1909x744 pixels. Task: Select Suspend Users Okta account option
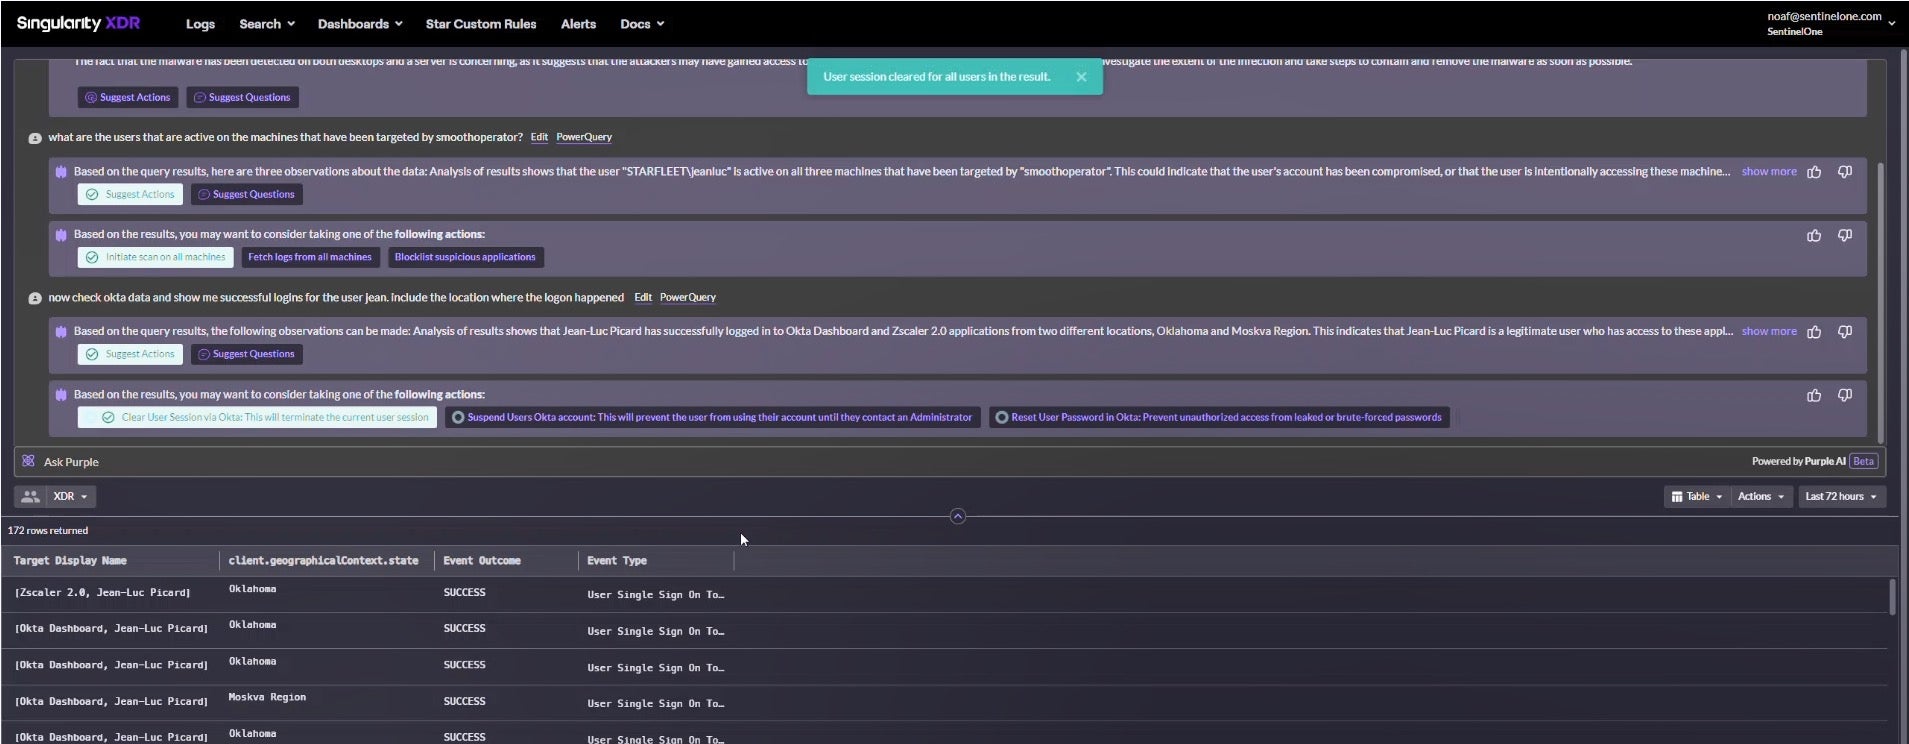[x=711, y=417]
